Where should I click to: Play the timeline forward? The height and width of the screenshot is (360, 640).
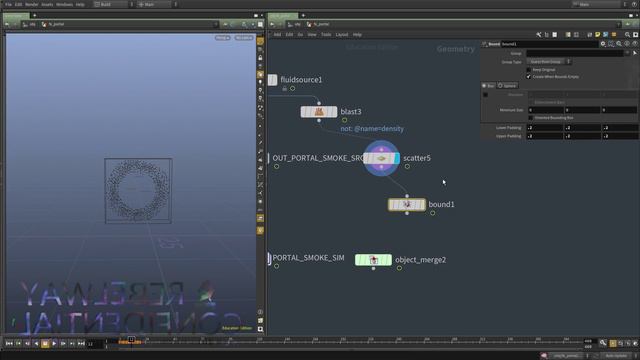pyautogui.click(x=54, y=344)
